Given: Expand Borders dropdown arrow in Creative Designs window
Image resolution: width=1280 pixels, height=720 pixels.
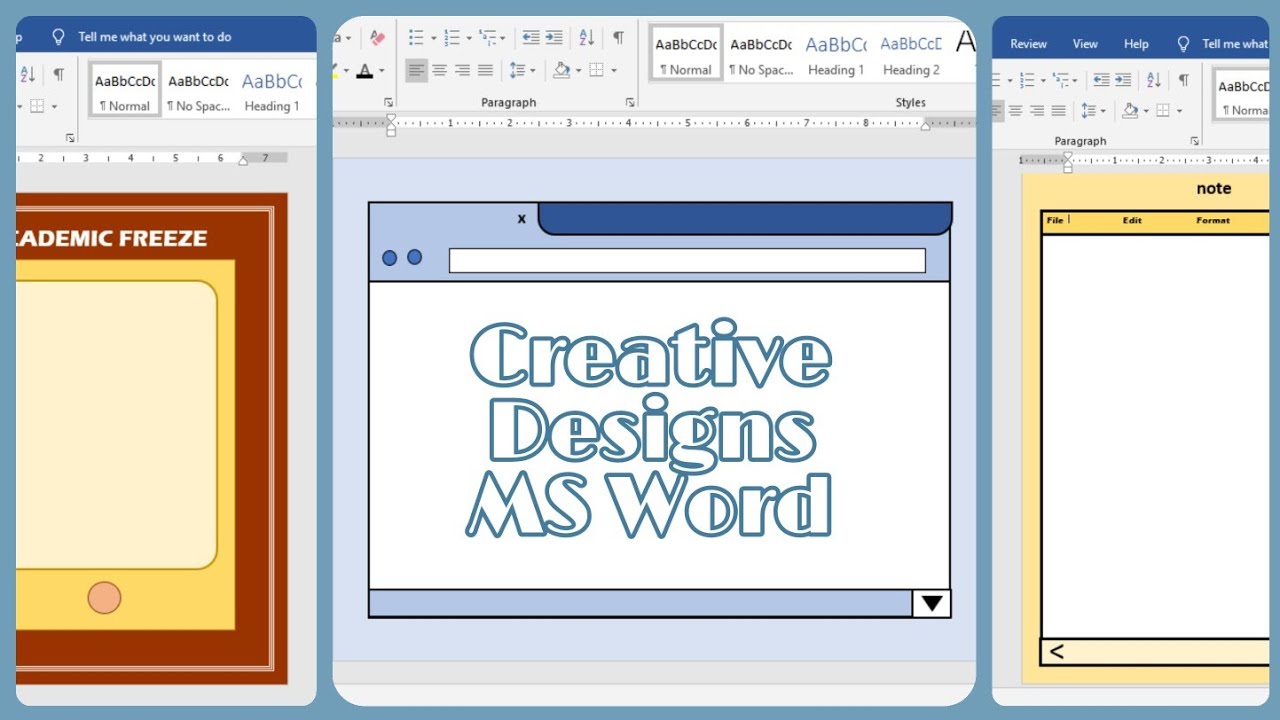Looking at the screenshot, I should [613, 71].
